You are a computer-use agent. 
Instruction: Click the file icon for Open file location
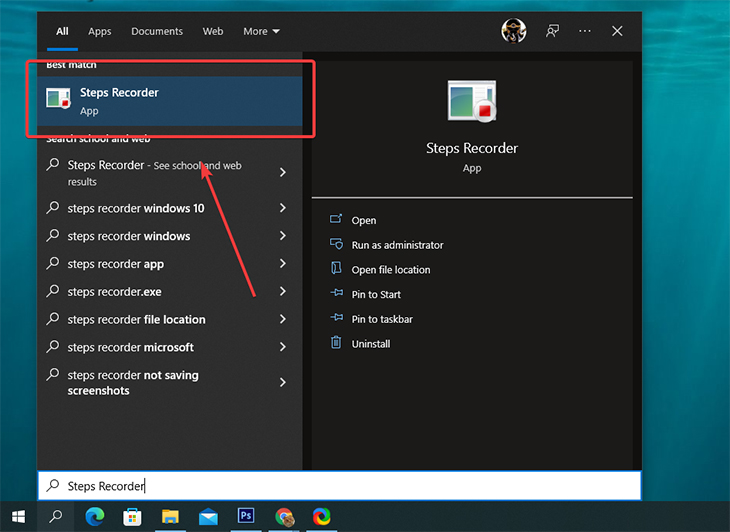pyautogui.click(x=336, y=268)
